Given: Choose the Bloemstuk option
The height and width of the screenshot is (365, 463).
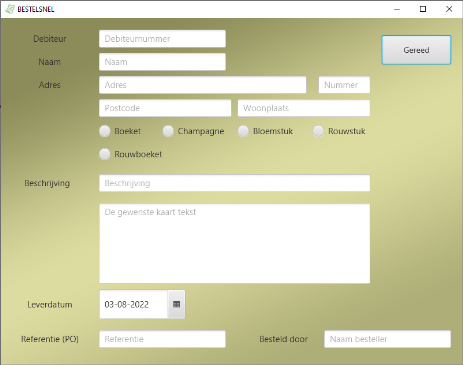Looking at the screenshot, I should [x=243, y=131].
